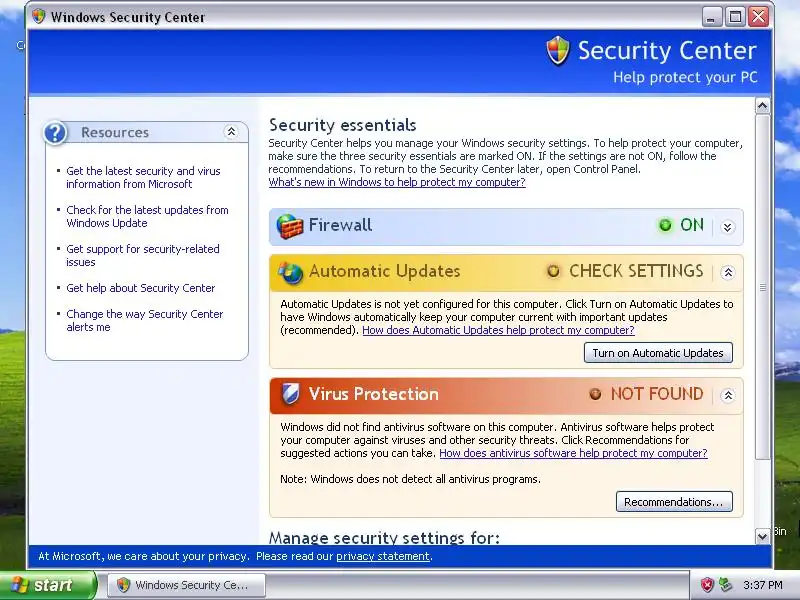Click the green tray icon beside the clock
The height and width of the screenshot is (600, 800).
pyautogui.click(x=725, y=585)
